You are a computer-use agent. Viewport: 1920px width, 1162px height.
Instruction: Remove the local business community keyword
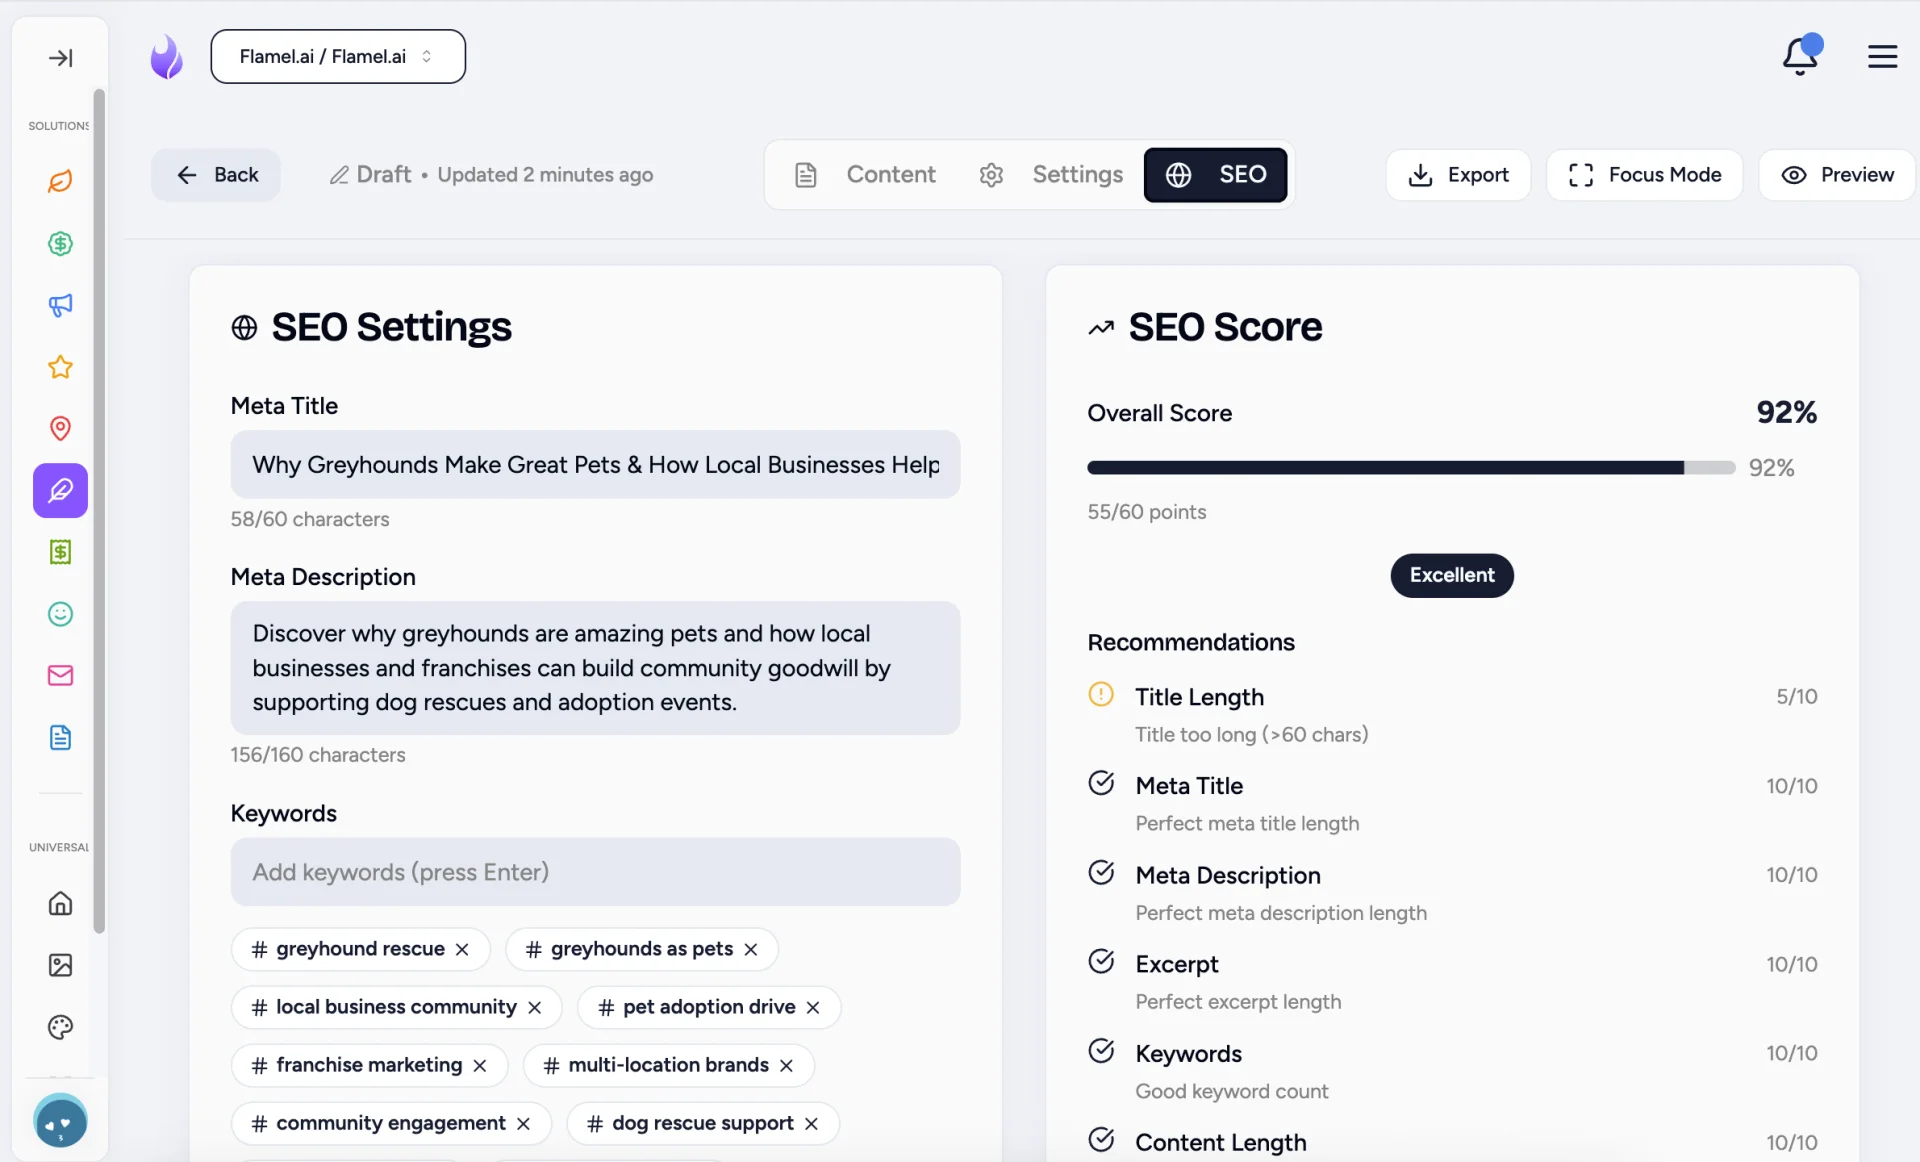pyautogui.click(x=535, y=1007)
